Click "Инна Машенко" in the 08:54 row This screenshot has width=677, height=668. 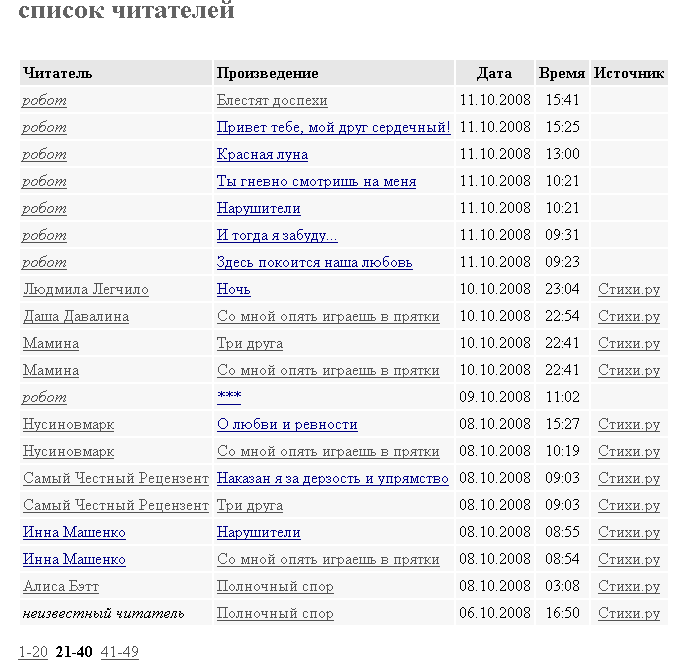(74, 559)
